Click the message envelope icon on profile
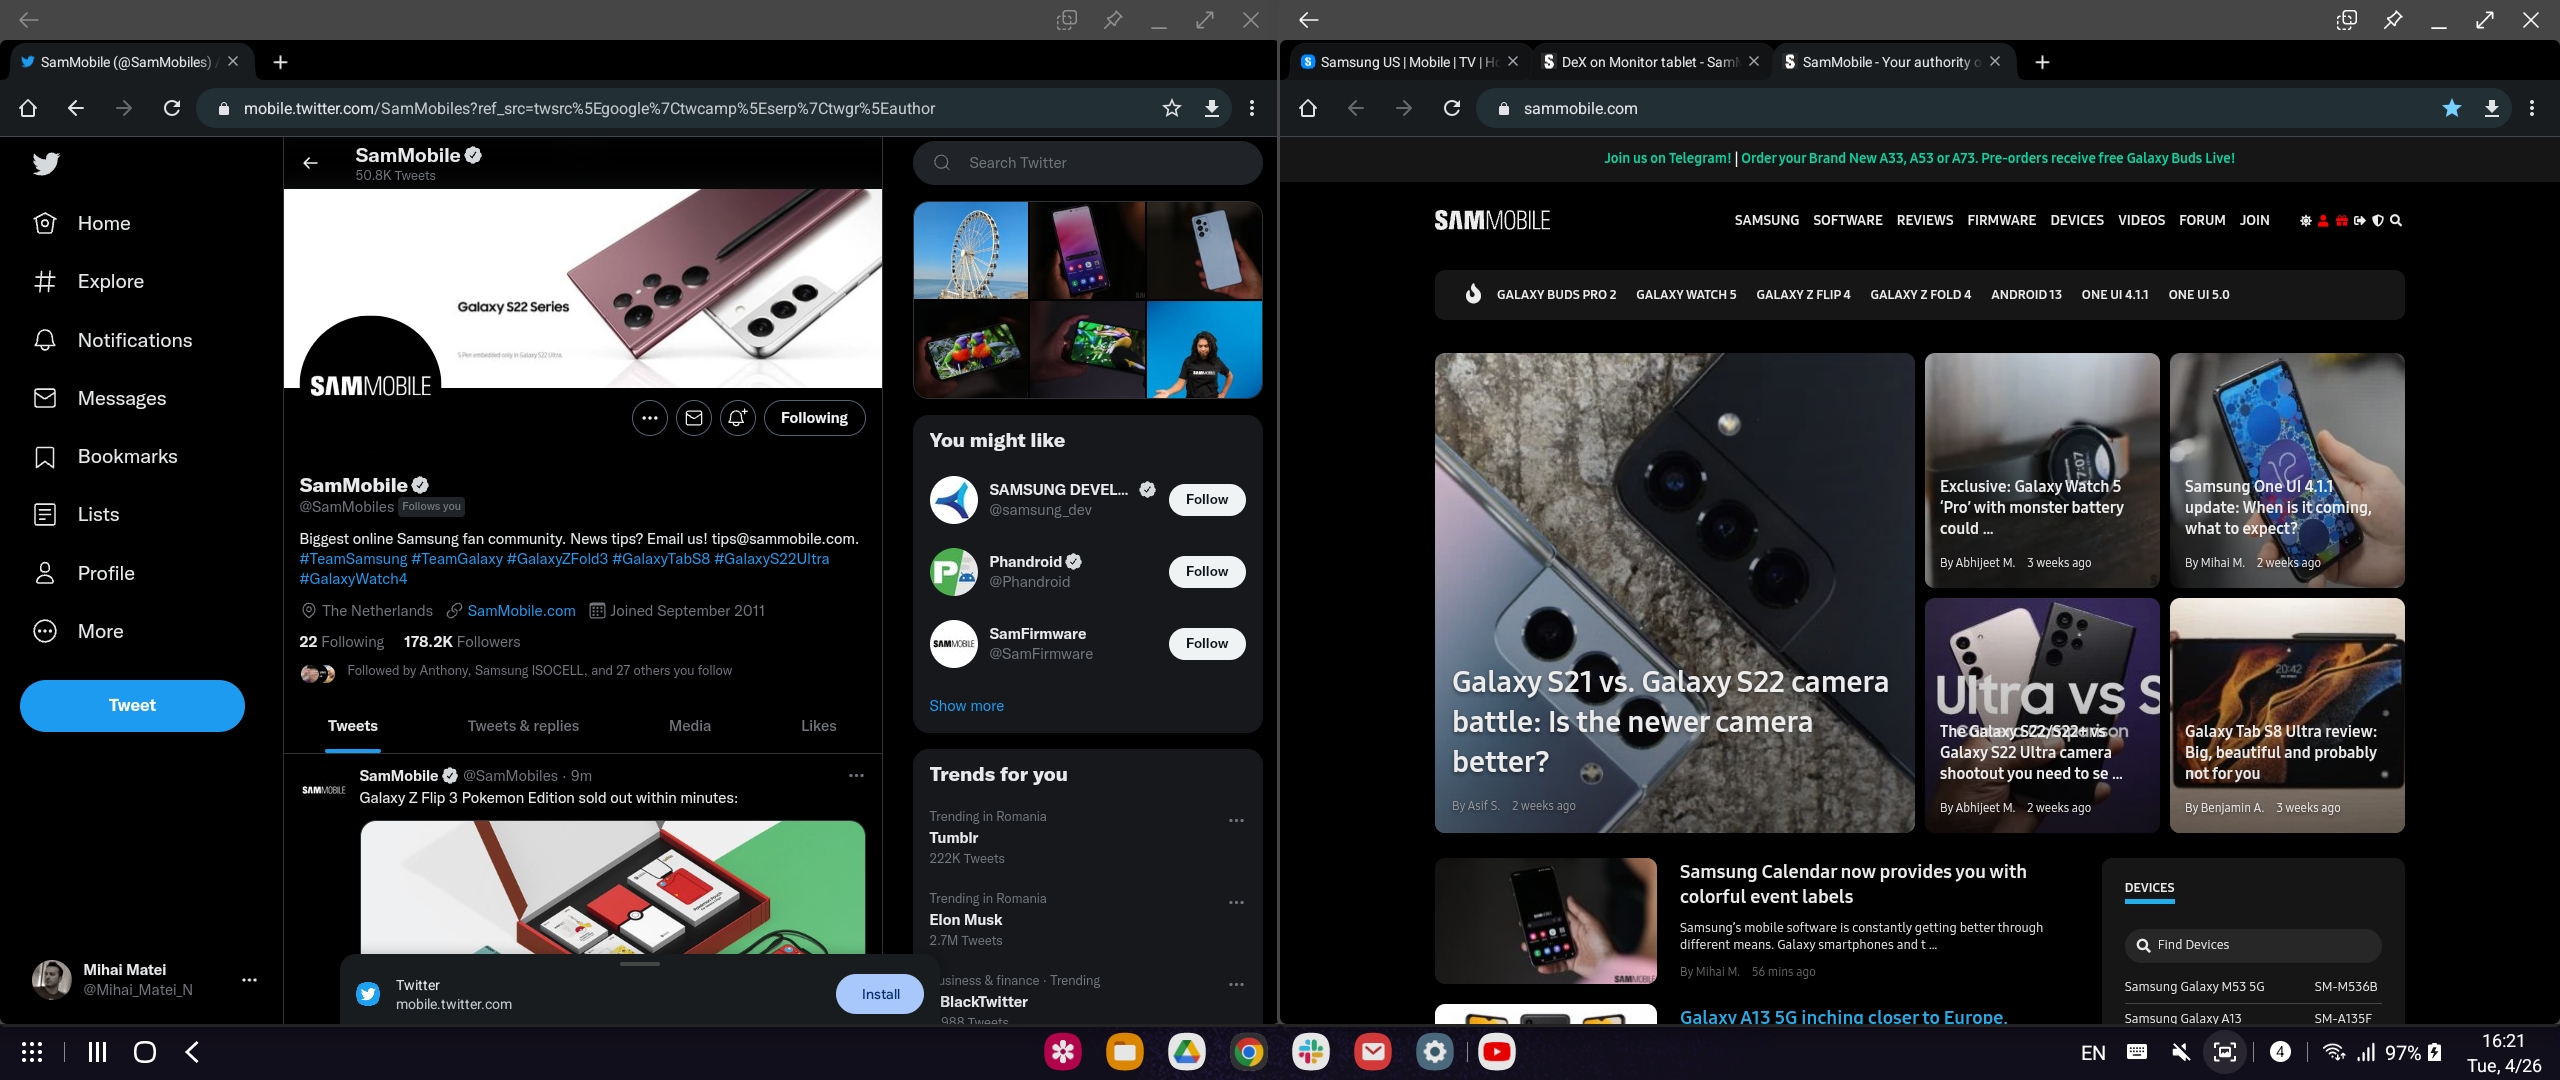The width and height of the screenshot is (2560, 1080). point(694,418)
